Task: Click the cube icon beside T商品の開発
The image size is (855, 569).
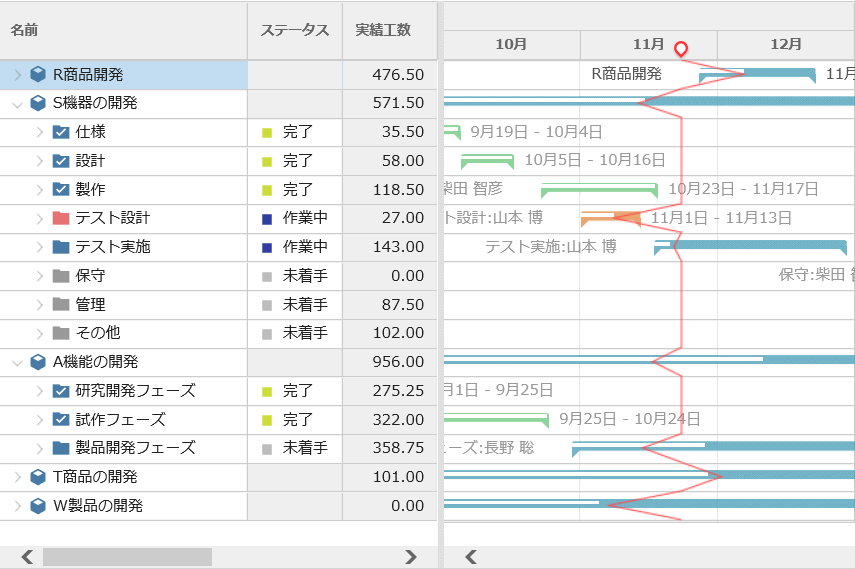Action: [x=38, y=477]
